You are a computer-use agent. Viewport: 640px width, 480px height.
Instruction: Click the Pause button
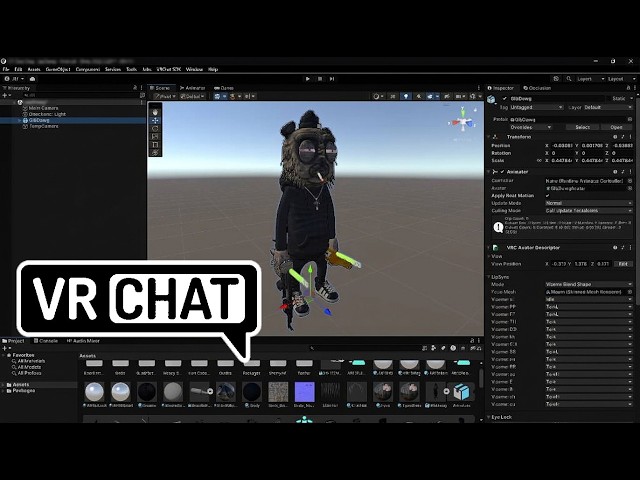tap(320, 79)
